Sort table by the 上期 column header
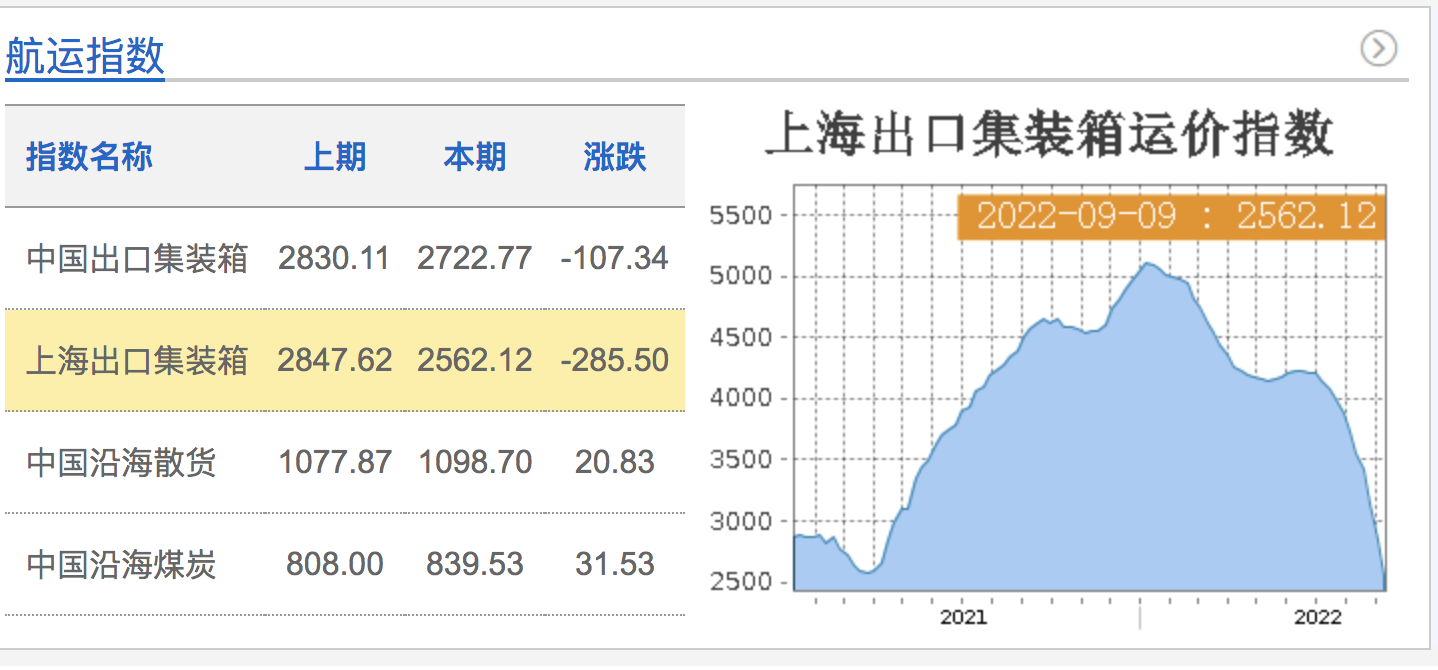Image resolution: width=1438 pixels, height=670 pixels. coord(336,157)
